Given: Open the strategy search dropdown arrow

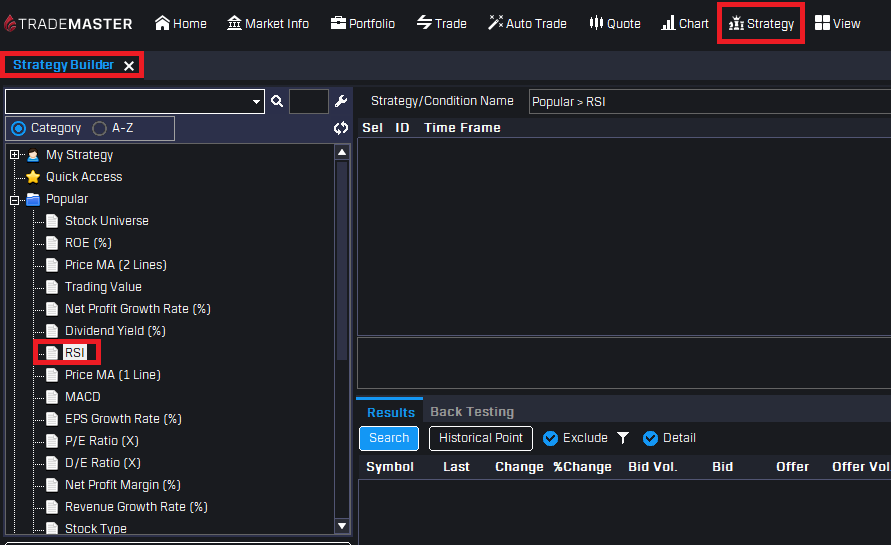Looking at the screenshot, I should 256,102.
